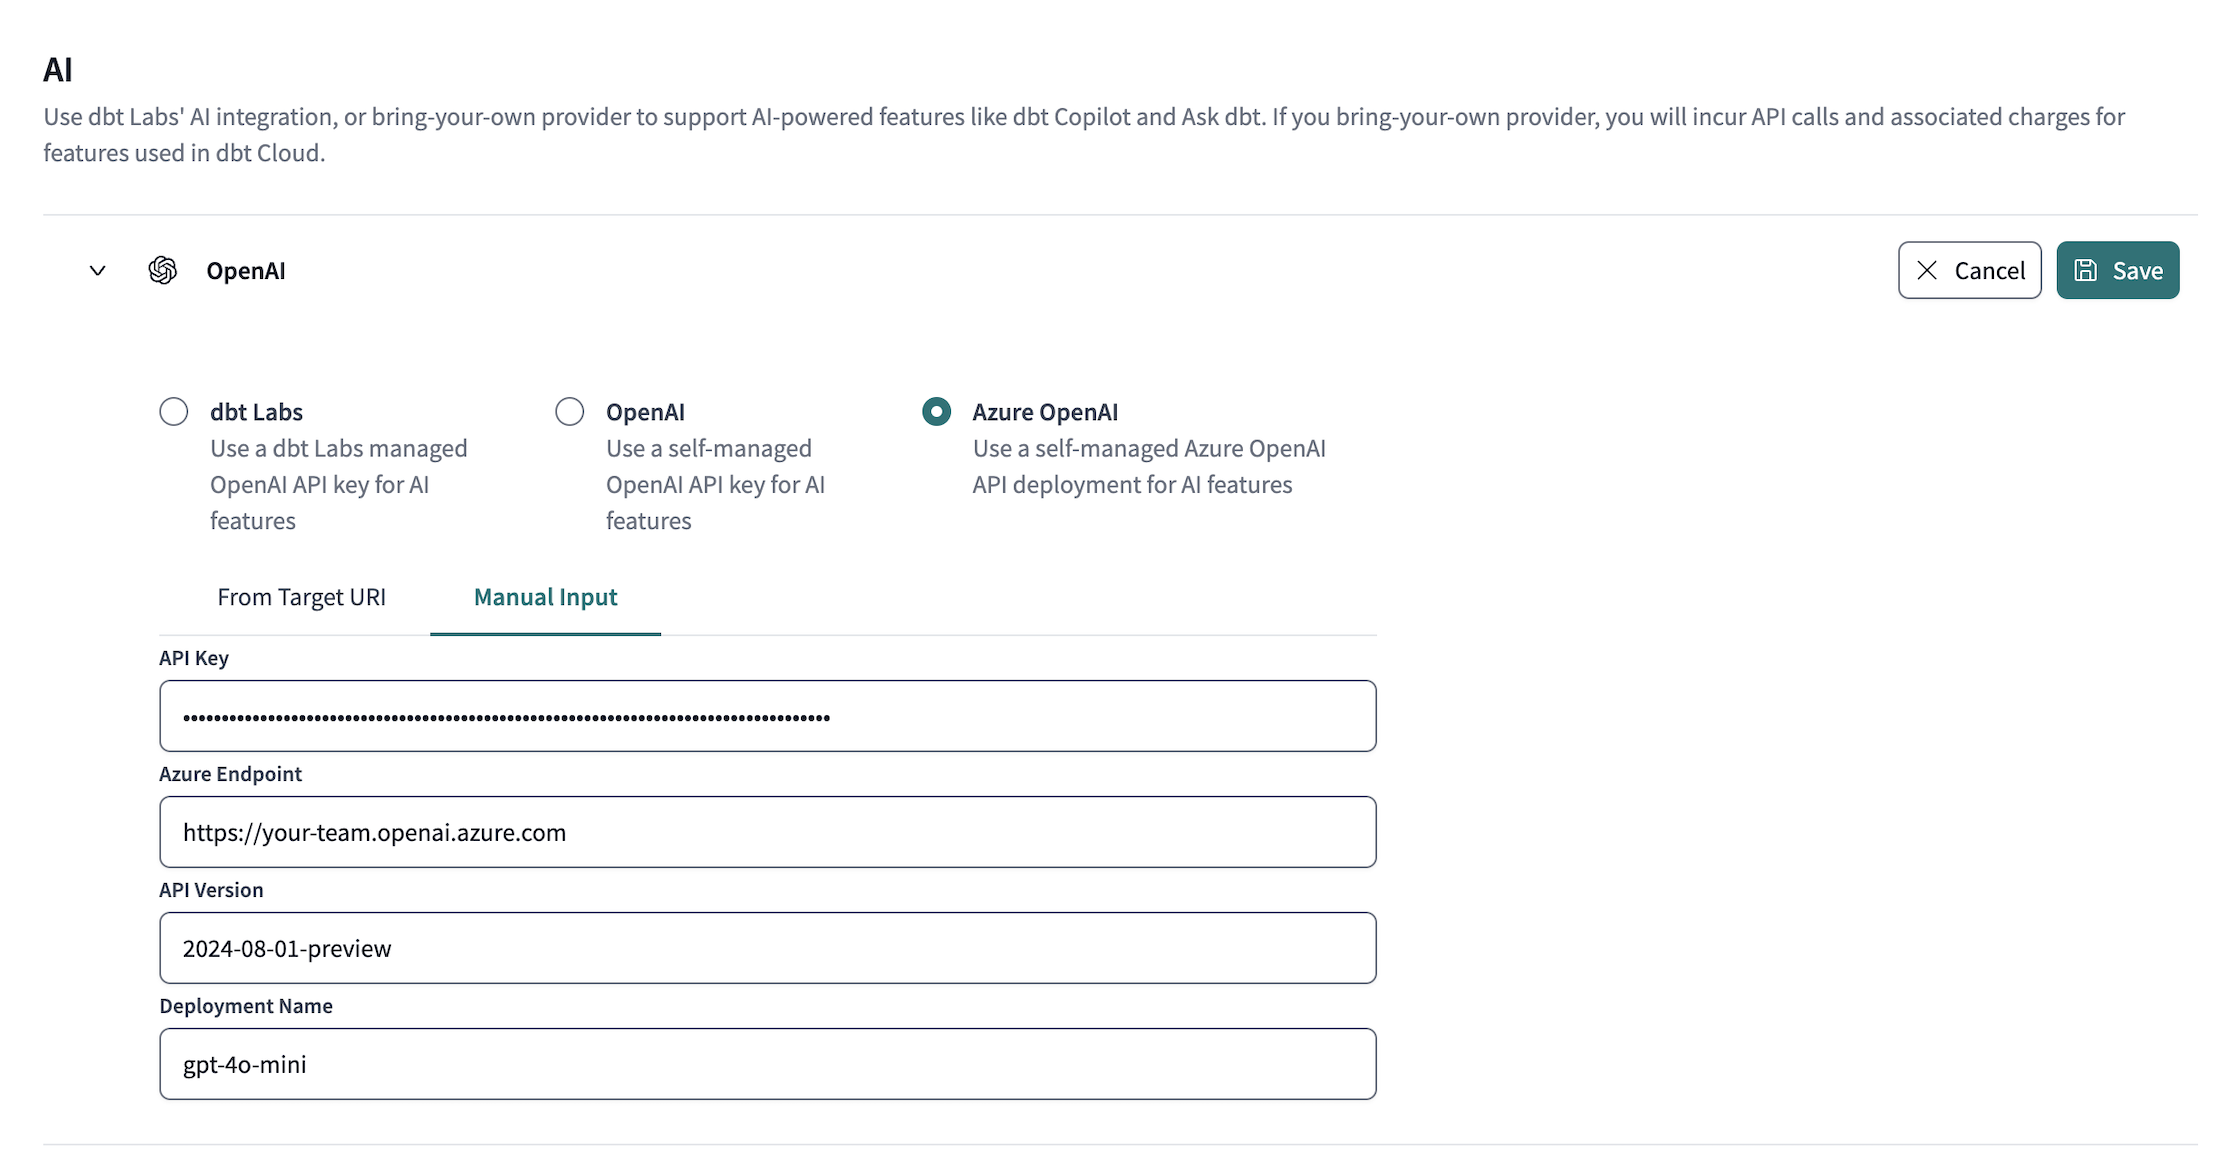
Task: Select the OpenAI self-managed provider option
Action: [x=568, y=411]
